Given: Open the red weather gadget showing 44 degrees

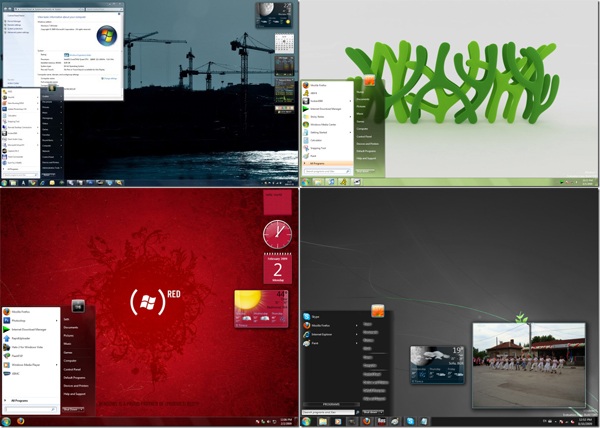Looking at the screenshot, I should point(261,309).
